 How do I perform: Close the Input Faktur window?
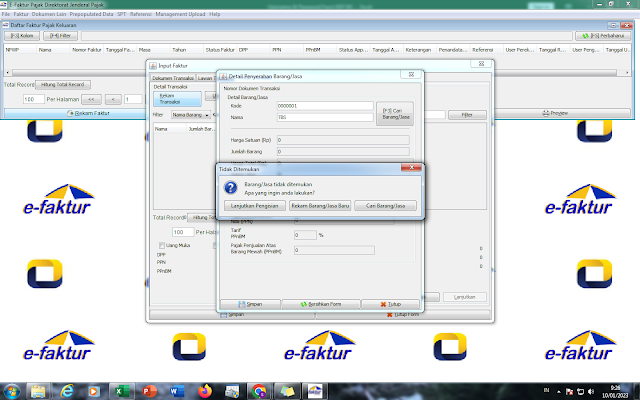(x=481, y=64)
